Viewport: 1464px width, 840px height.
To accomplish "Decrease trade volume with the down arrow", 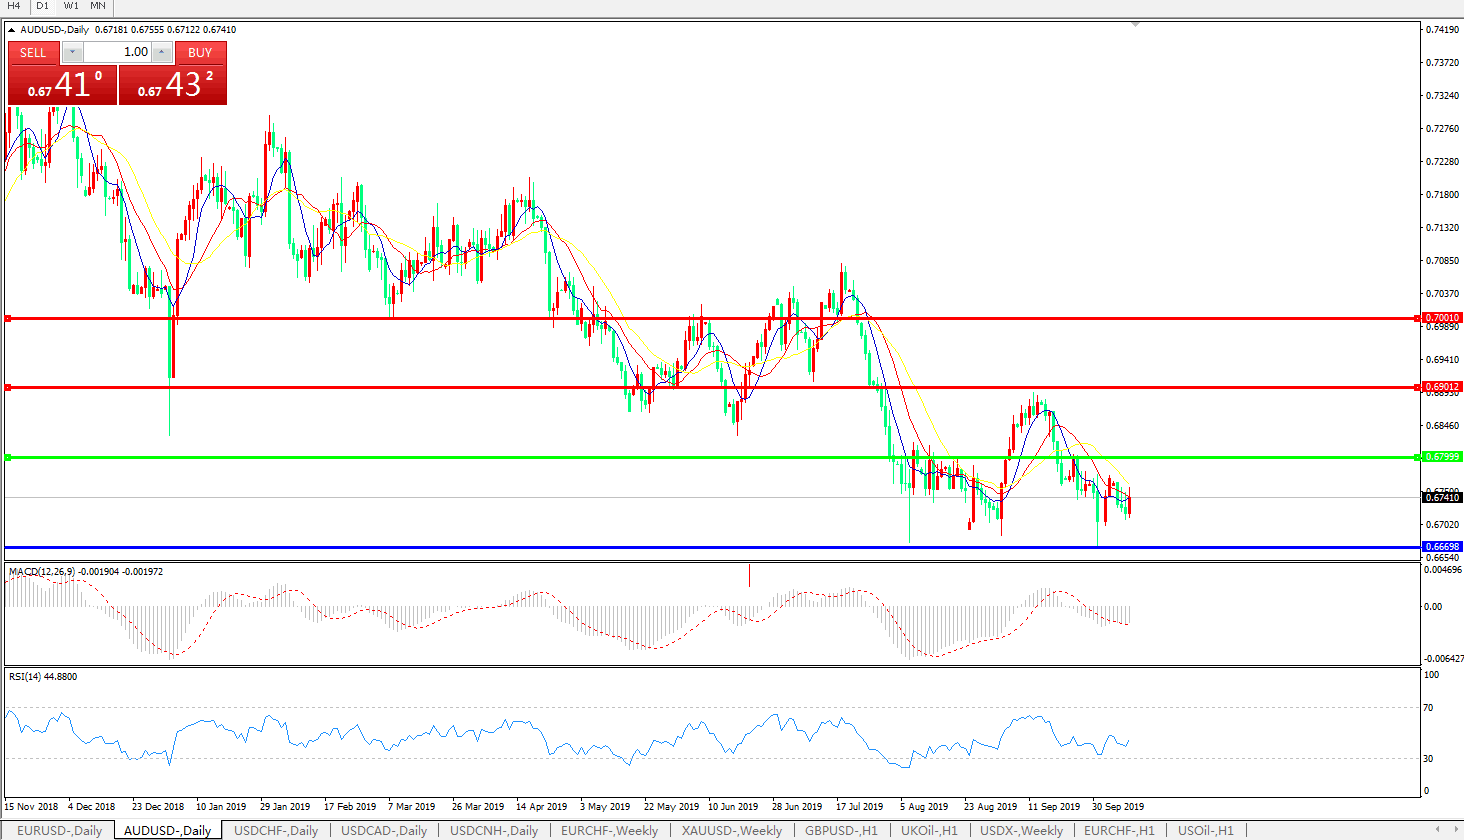I will point(72,52).
